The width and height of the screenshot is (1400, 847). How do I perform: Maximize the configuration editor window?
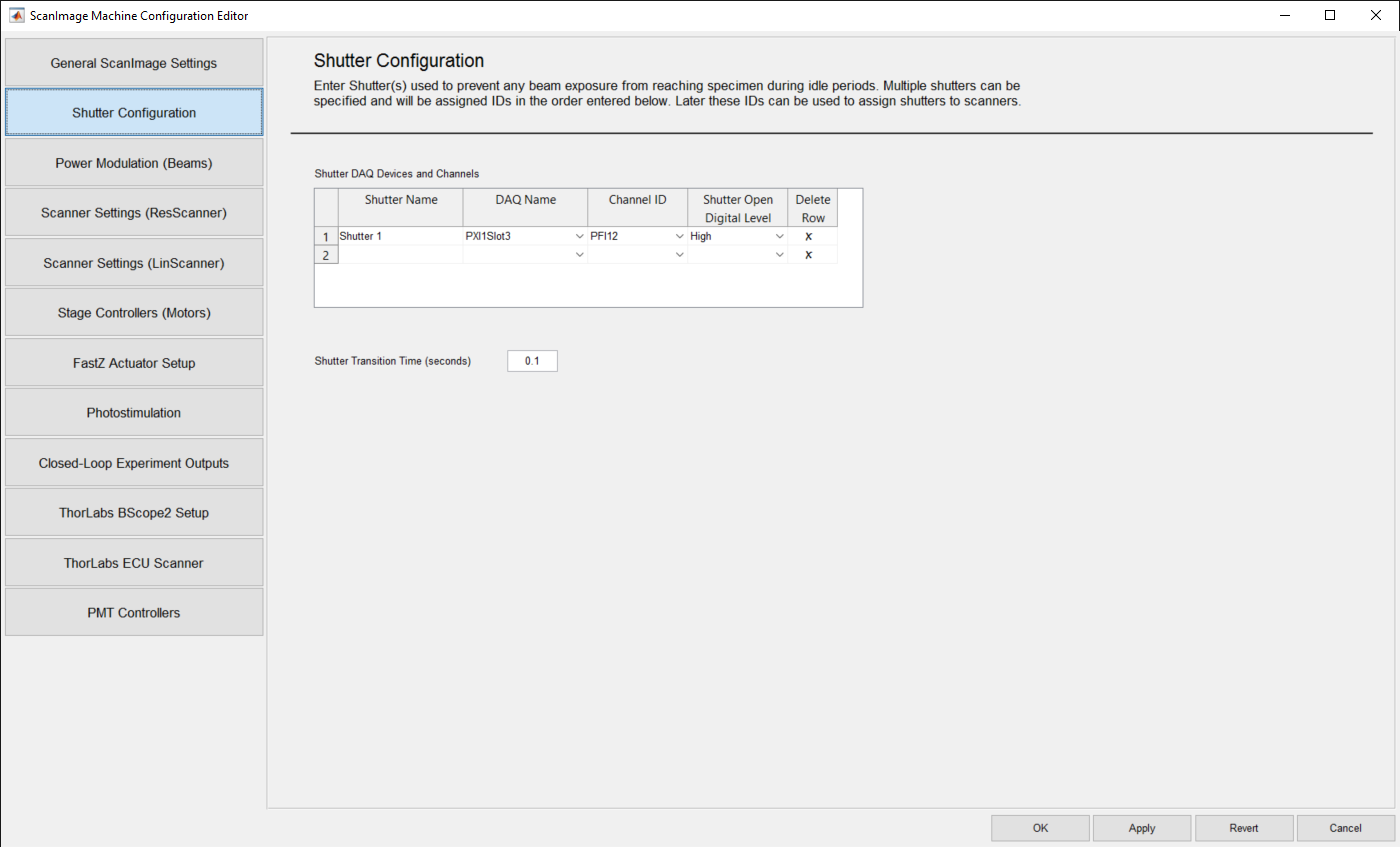(x=1330, y=15)
